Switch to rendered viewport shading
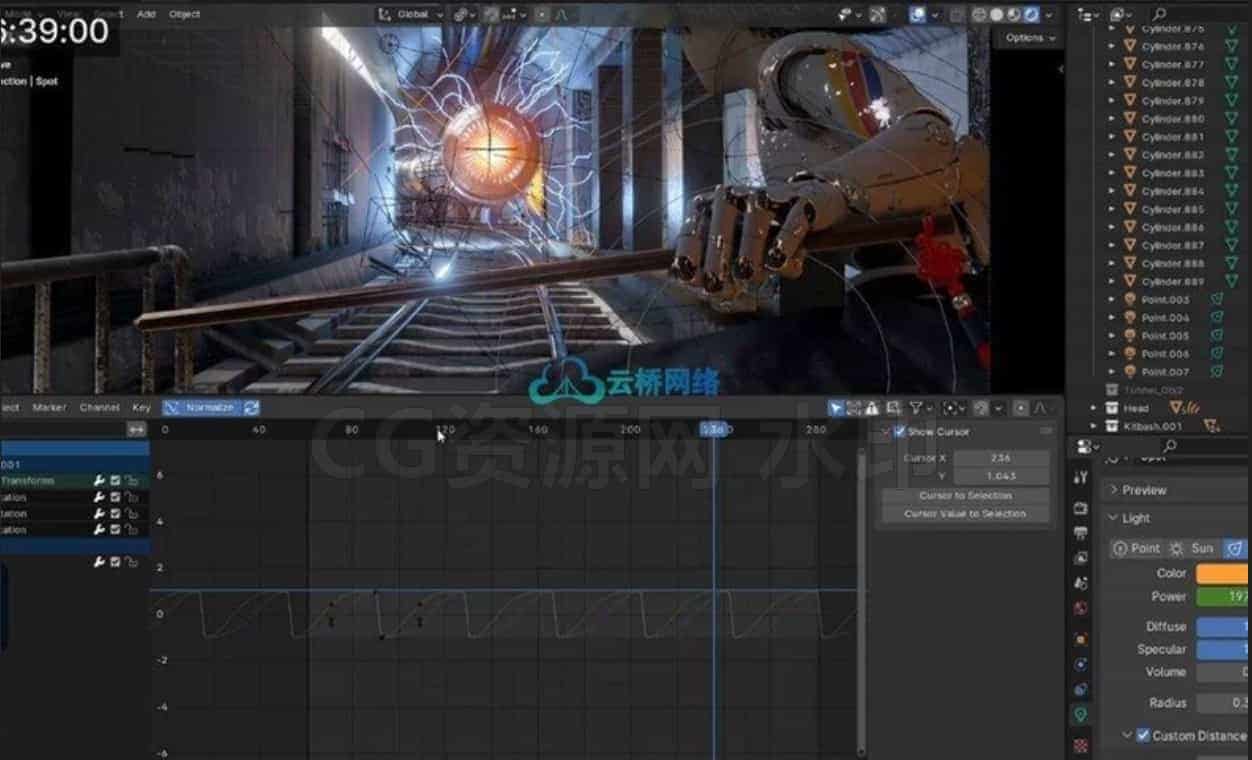The height and width of the screenshot is (760, 1252). click(x=1030, y=14)
